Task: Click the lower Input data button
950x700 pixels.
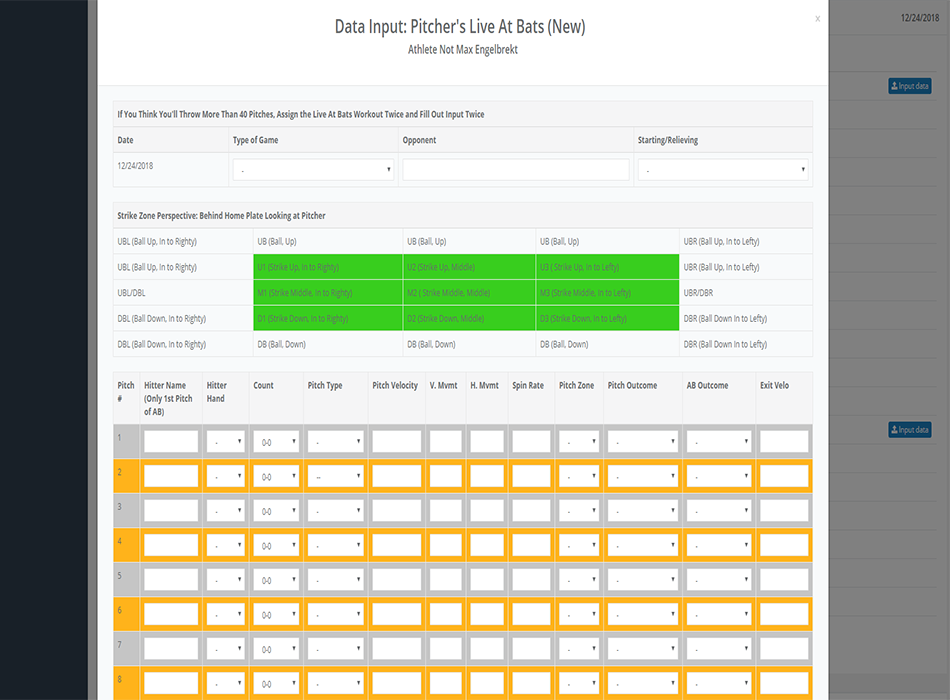Action: [x=909, y=430]
